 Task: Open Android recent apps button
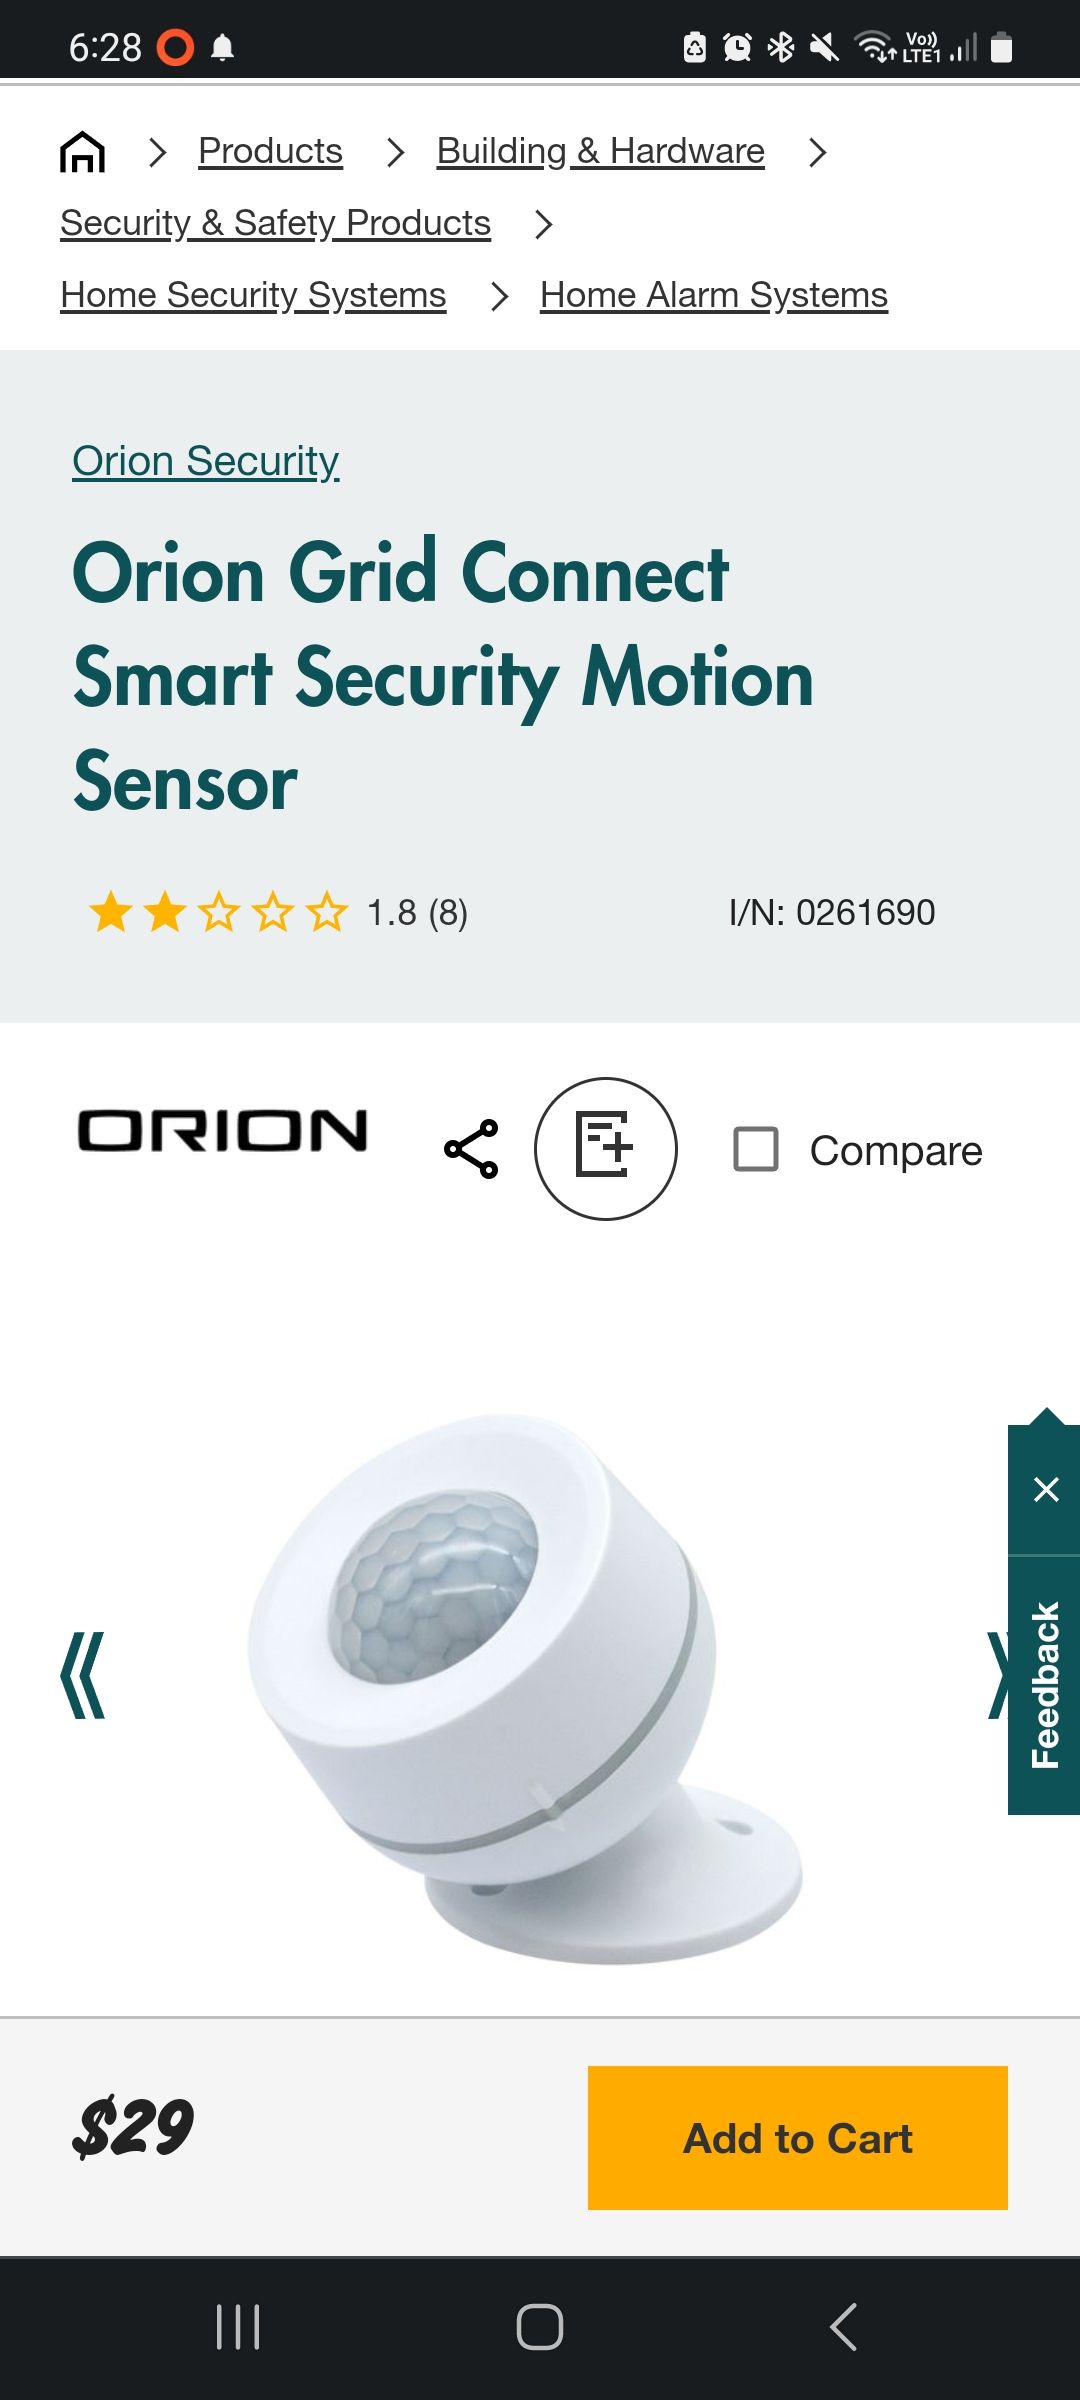coord(238,2327)
